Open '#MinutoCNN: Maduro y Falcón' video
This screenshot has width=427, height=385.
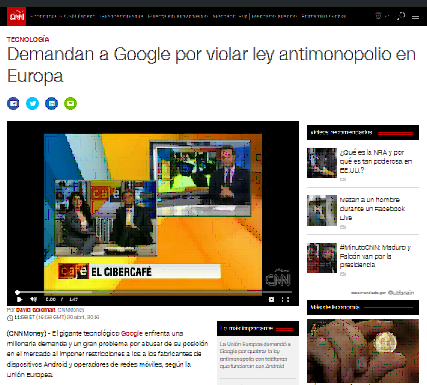[375, 256]
